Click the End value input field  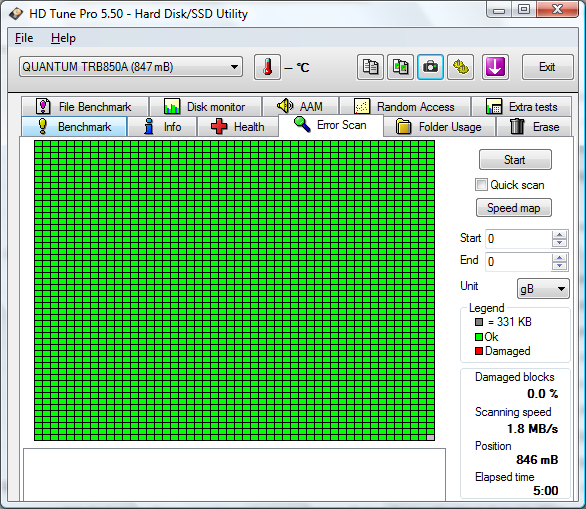519,262
